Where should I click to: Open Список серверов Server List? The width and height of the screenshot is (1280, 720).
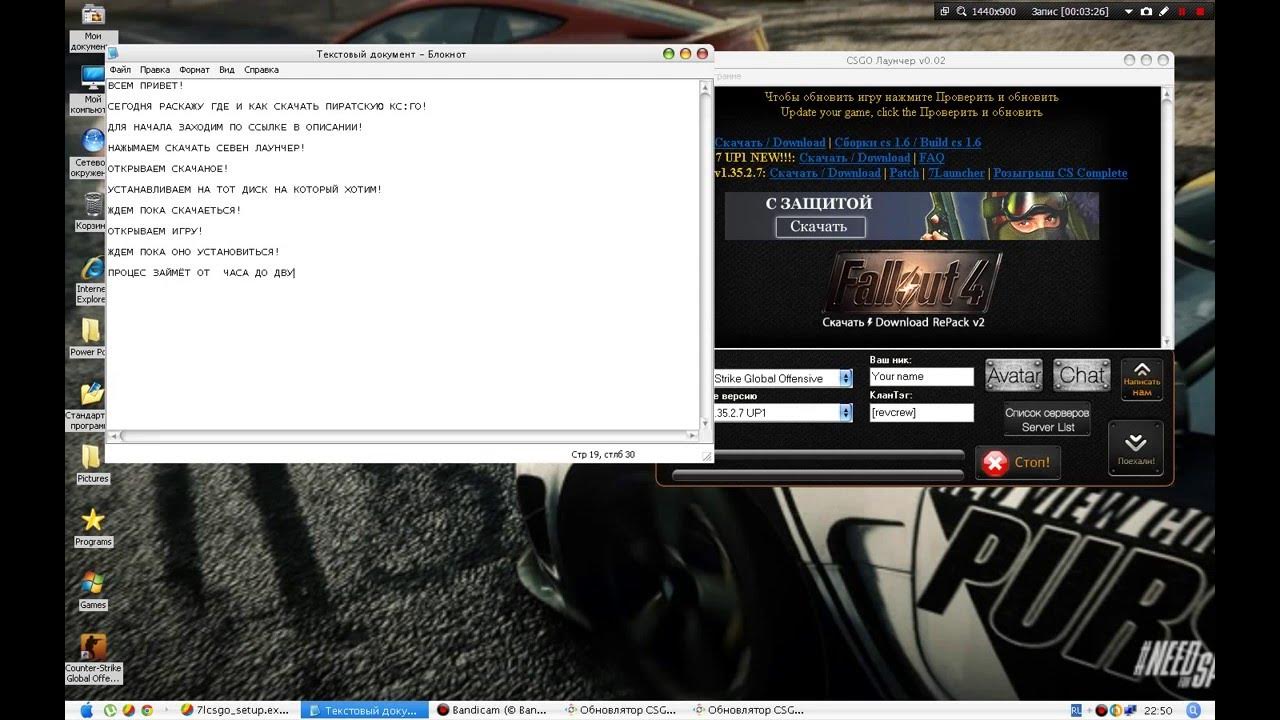(1047, 420)
